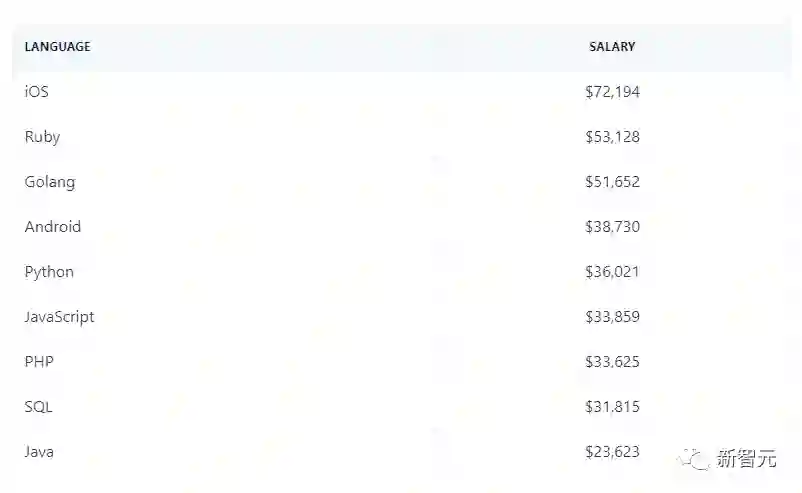Image resolution: width=802 pixels, height=493 pixels.
Task: Click the $51,652 salary value
Action: pyautogui.click(x=612, y=182)
